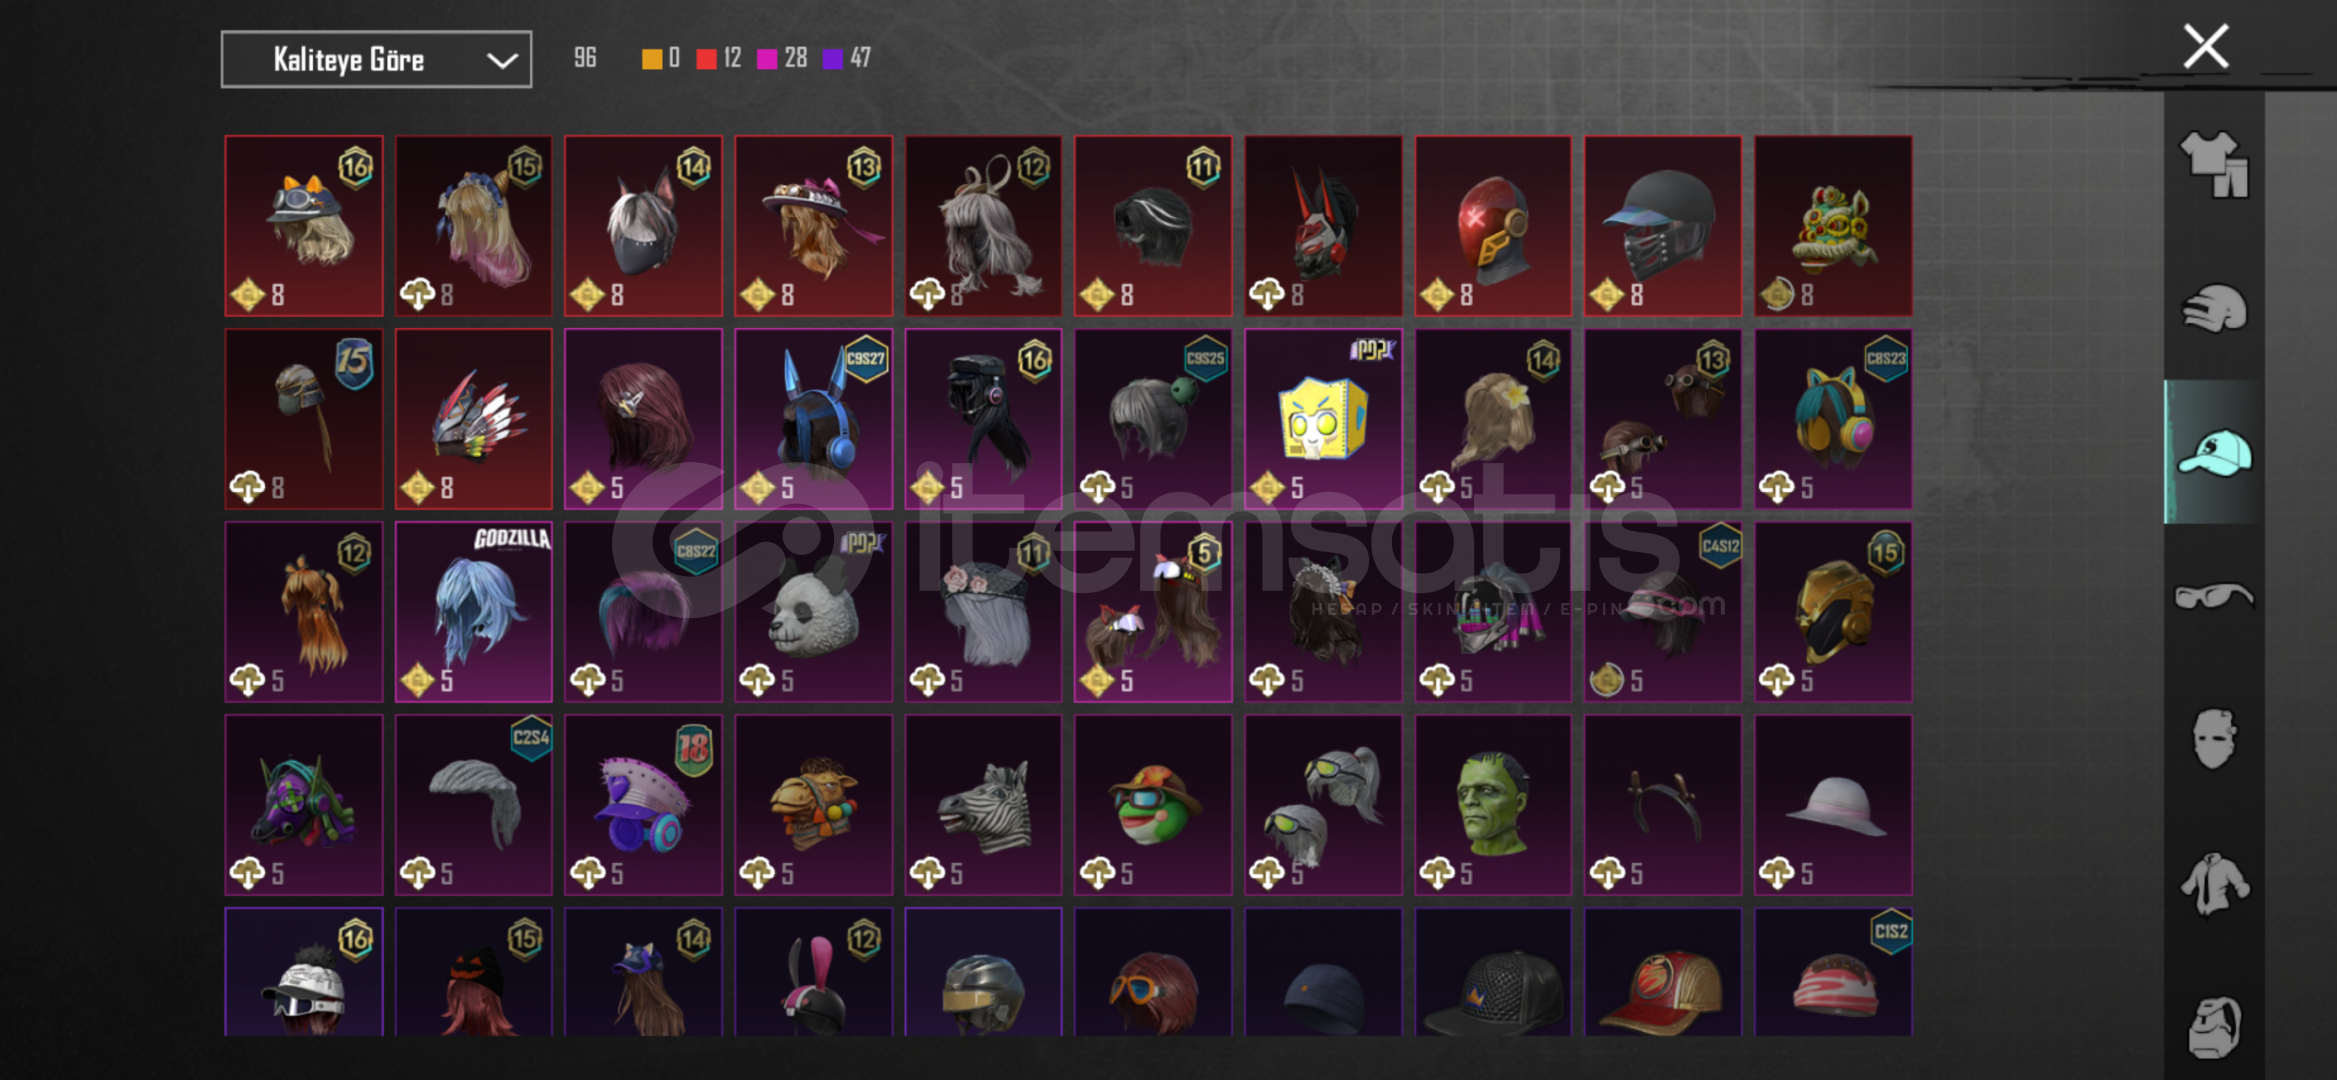Filter by purple quality count 47
This screenshot has width=2337, height=1080.
point(847,58)
